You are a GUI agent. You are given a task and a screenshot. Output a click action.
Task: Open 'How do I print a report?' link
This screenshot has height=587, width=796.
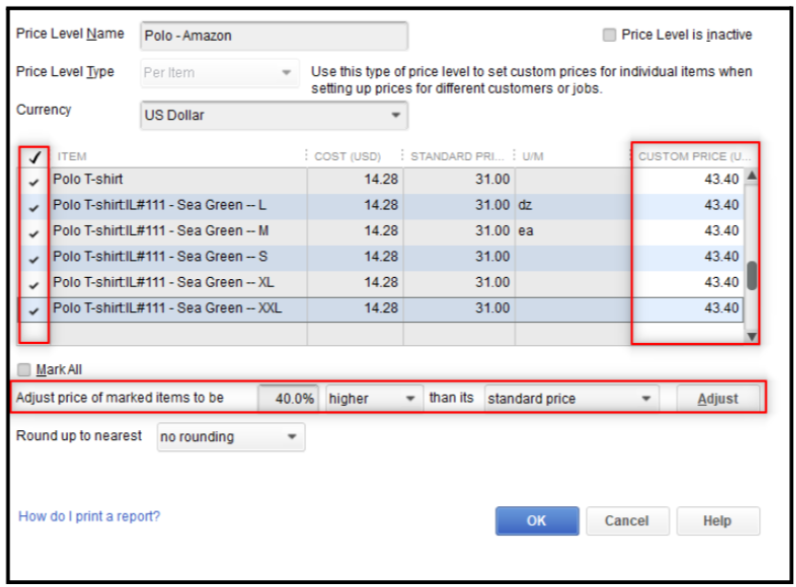tap(89, 516)
